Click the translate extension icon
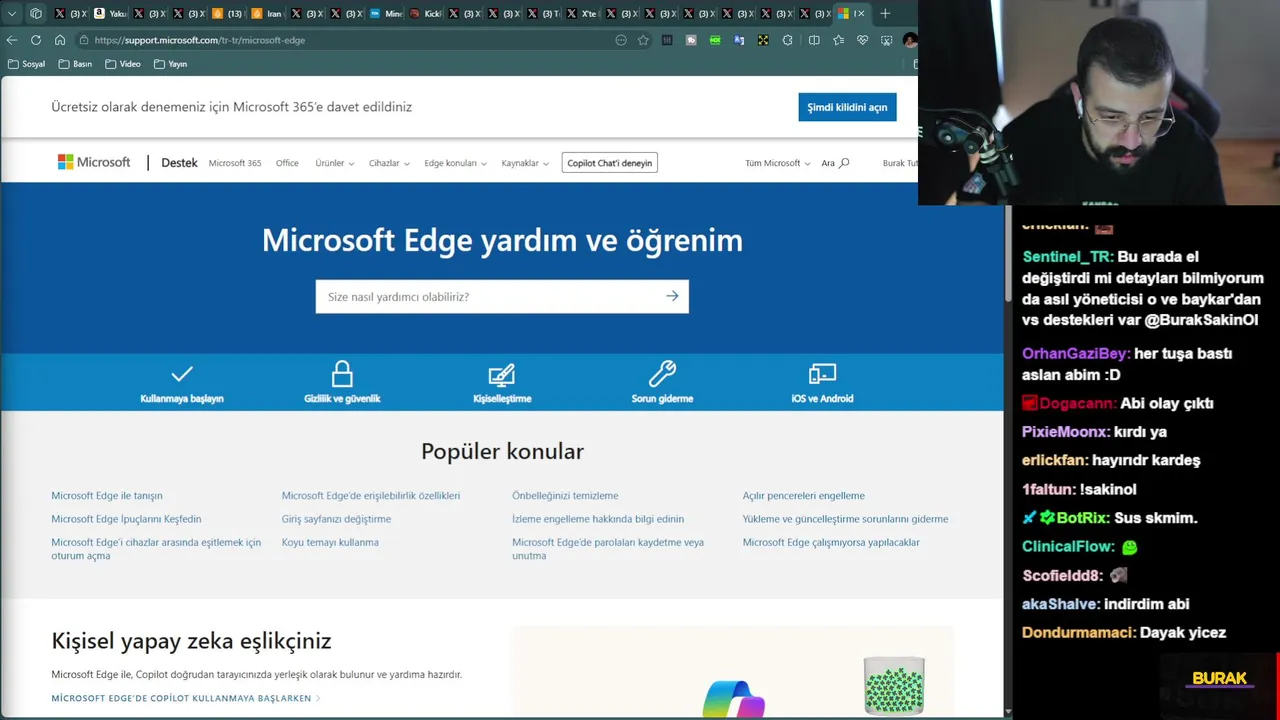This screenshot has width=1280, height=720. click(x=739, y=40)
